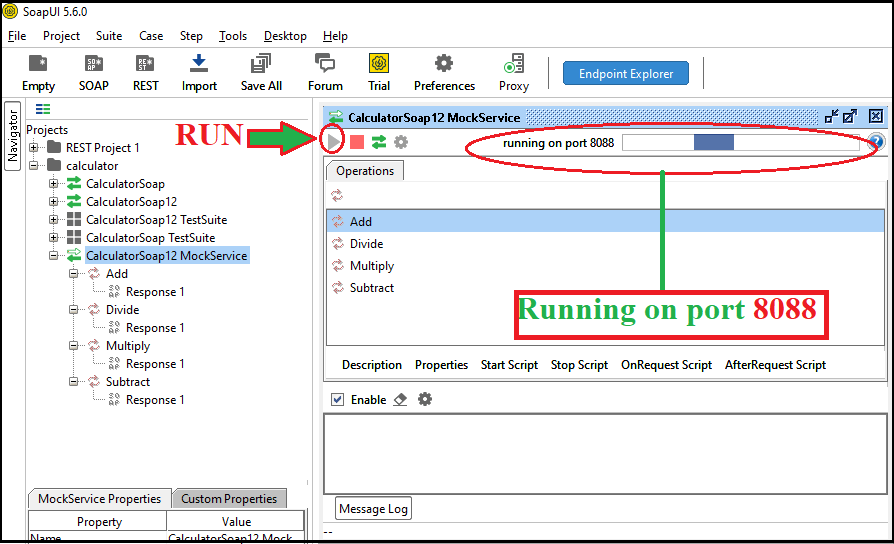
Task: Open the Tools menu
Action: 233,35
